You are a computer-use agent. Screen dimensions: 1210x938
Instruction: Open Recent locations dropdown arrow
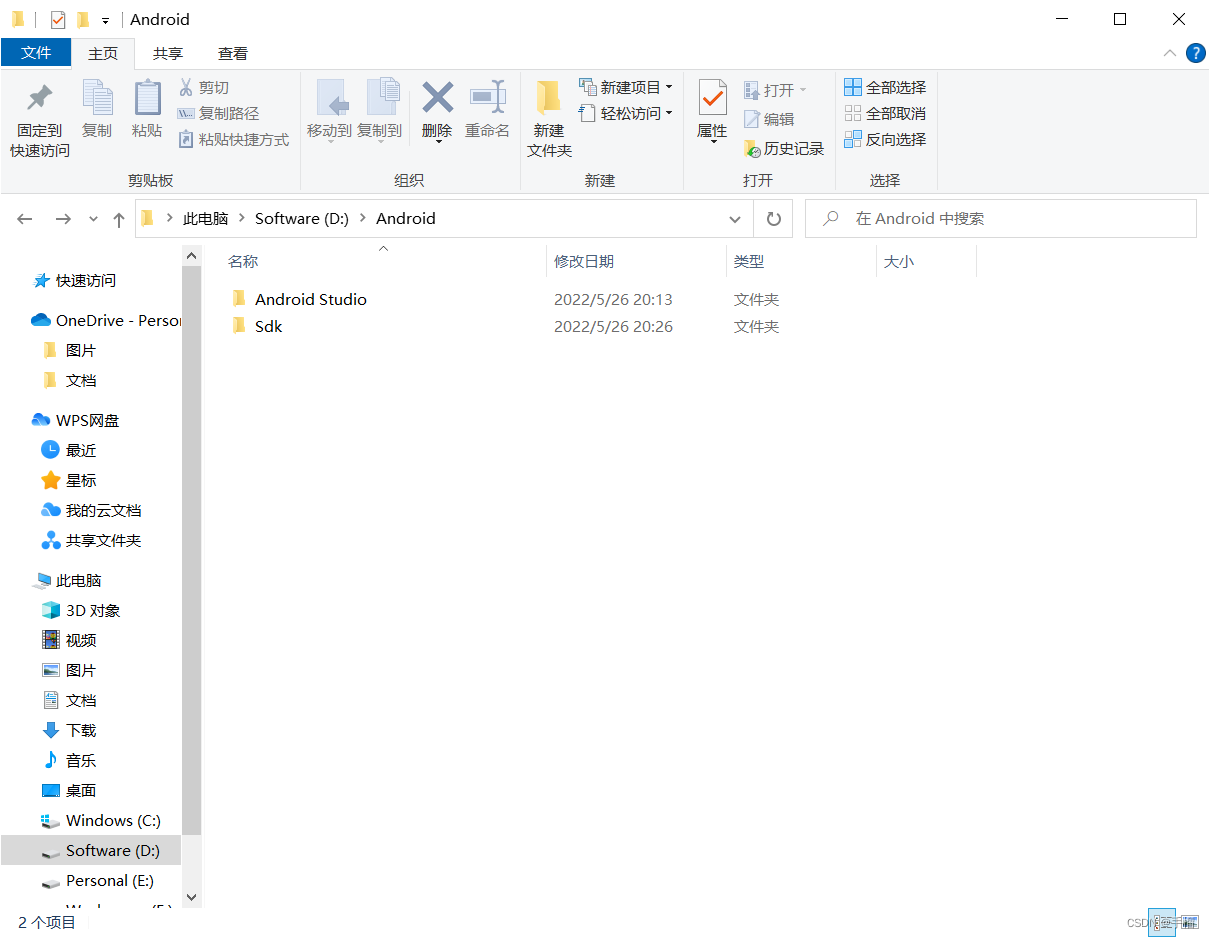pyautogui.click(x=94, y=219)
